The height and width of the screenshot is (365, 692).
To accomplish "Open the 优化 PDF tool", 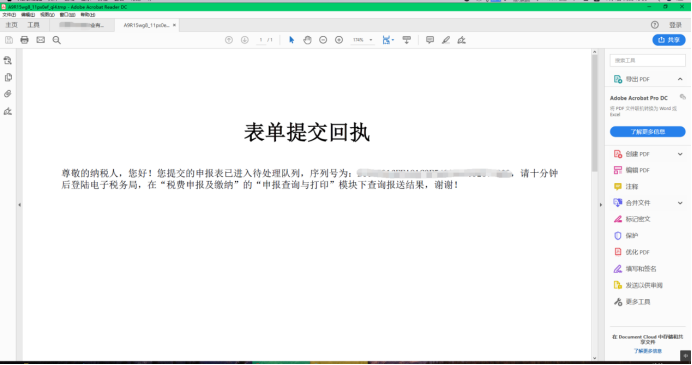I will tap(632, 252).
